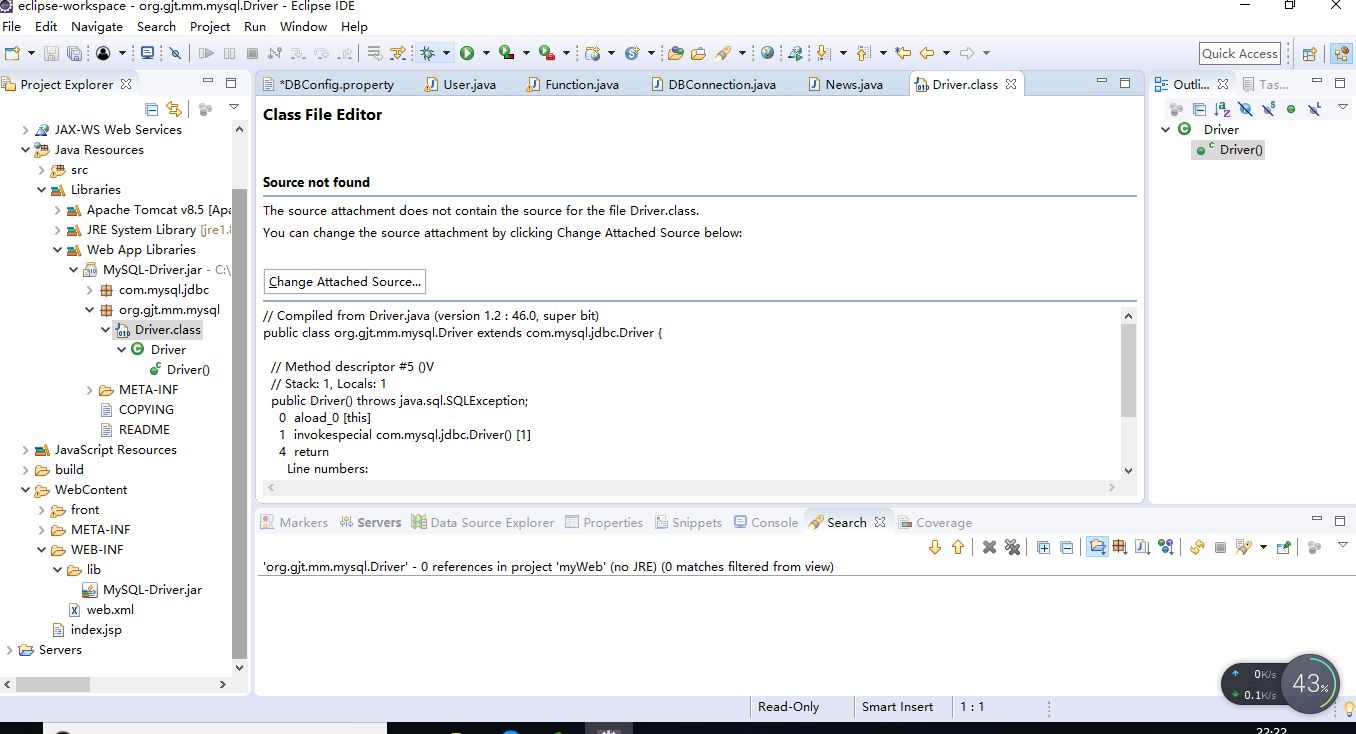This screenshot has height=734, width=1356.
Task: Select index.jsp in Project Explorer
Action: point(87,630)
